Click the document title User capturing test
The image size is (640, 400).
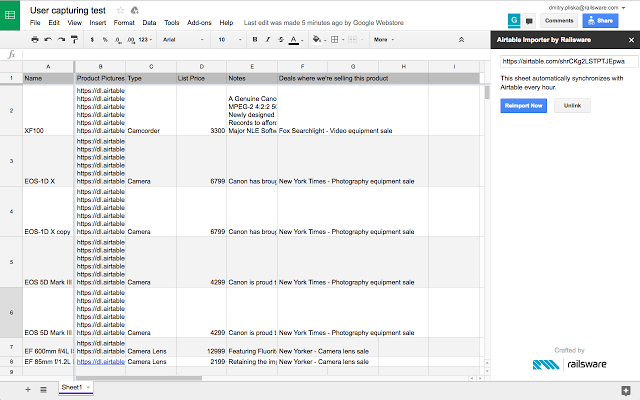(68, 10)
